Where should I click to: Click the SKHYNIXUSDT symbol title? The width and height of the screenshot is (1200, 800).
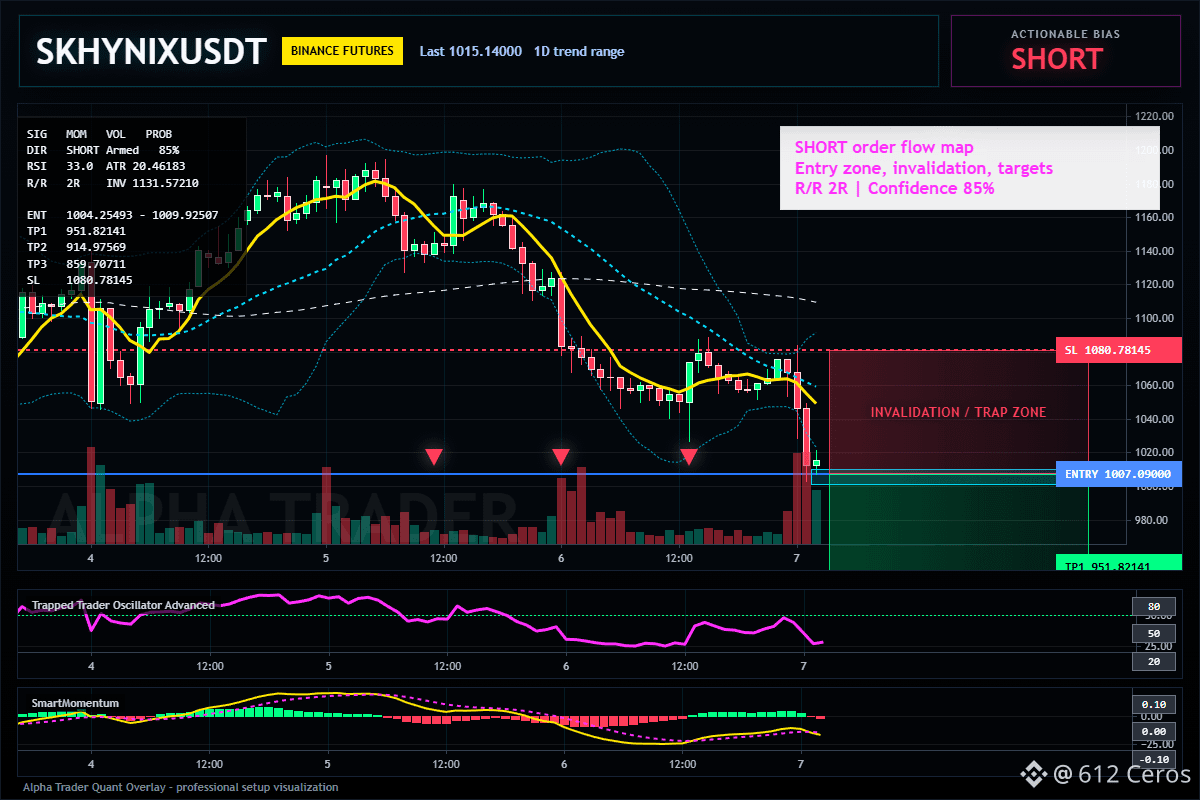pyautogui.click(x=151, y=51)
